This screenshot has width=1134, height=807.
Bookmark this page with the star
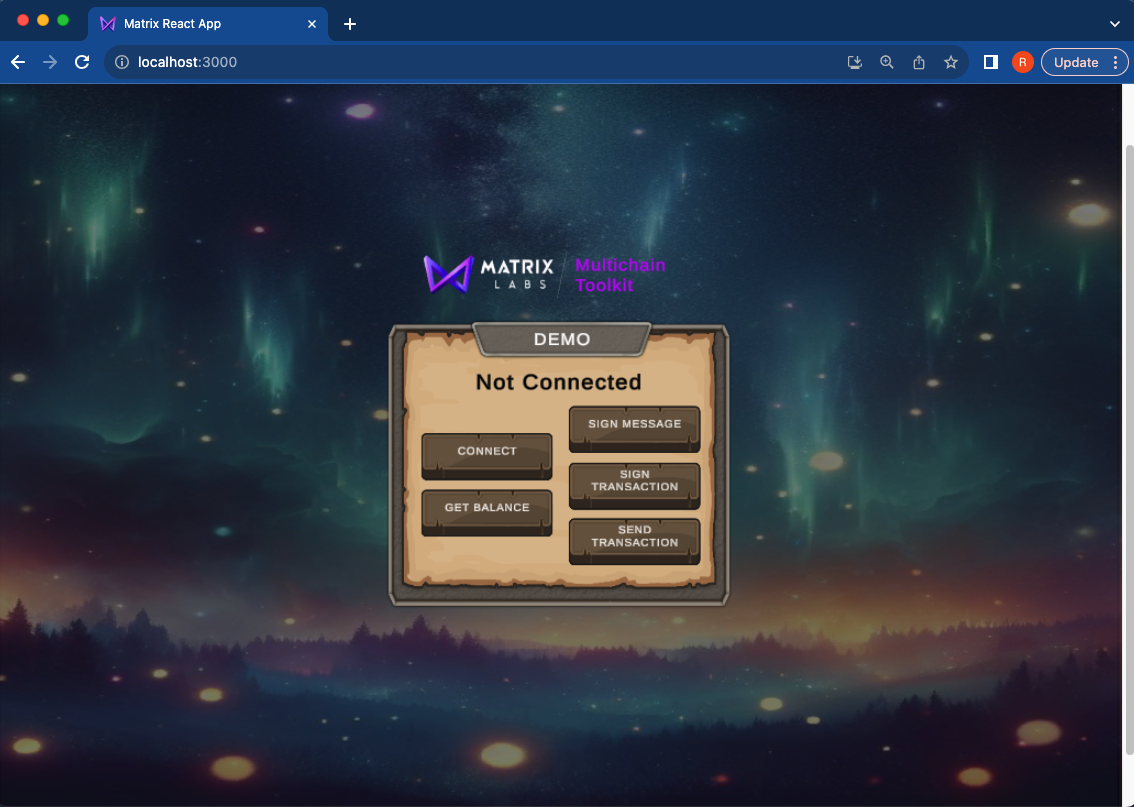click(x=951, y=62)
